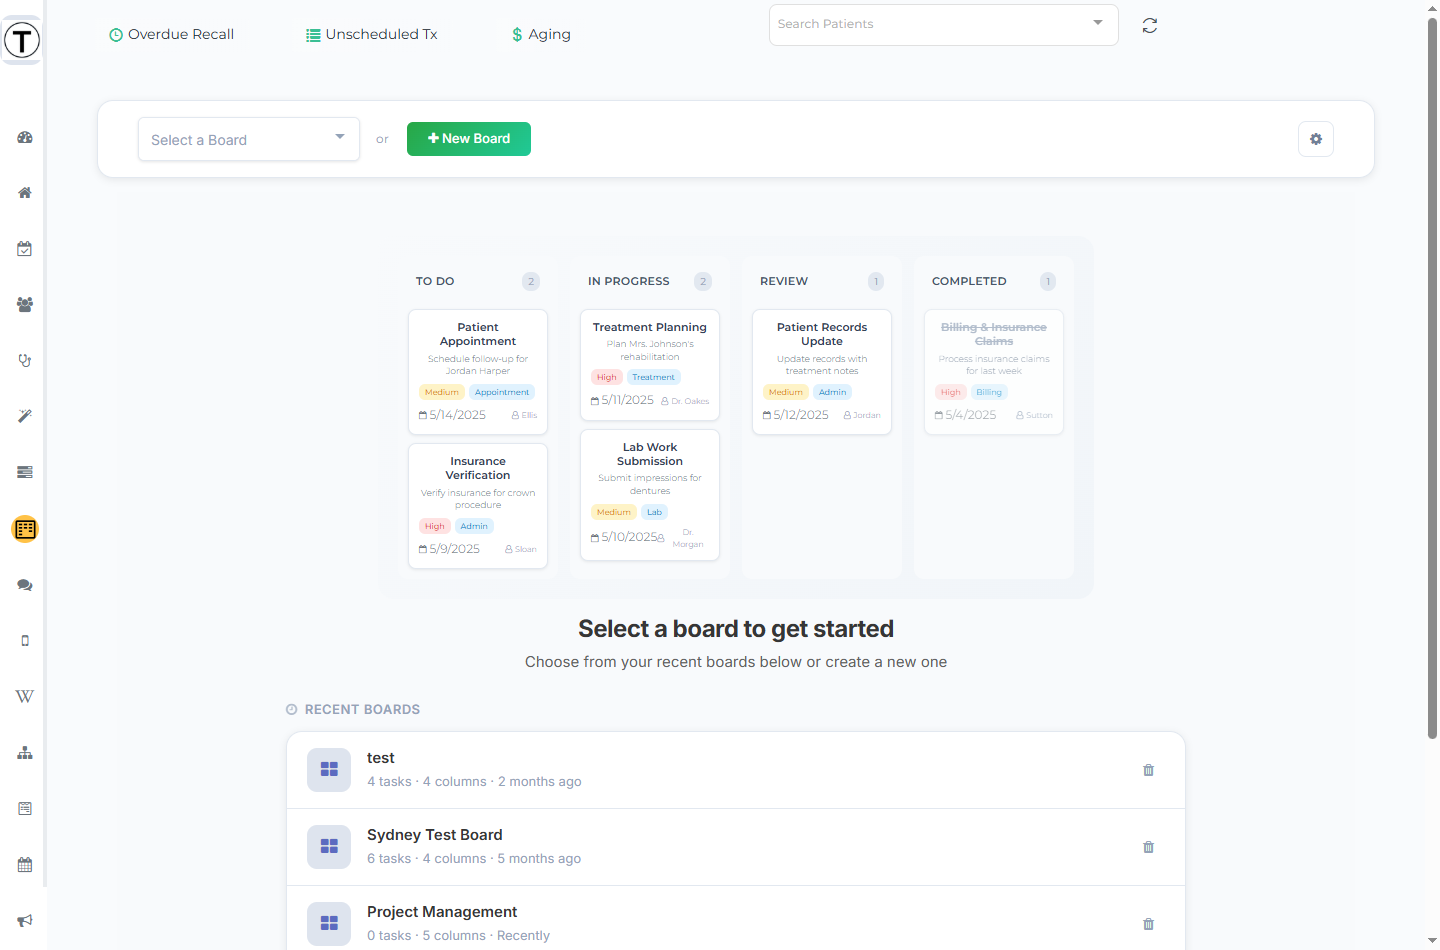
Task: Open the W wiki icon
Action: [x=25, y=696]
